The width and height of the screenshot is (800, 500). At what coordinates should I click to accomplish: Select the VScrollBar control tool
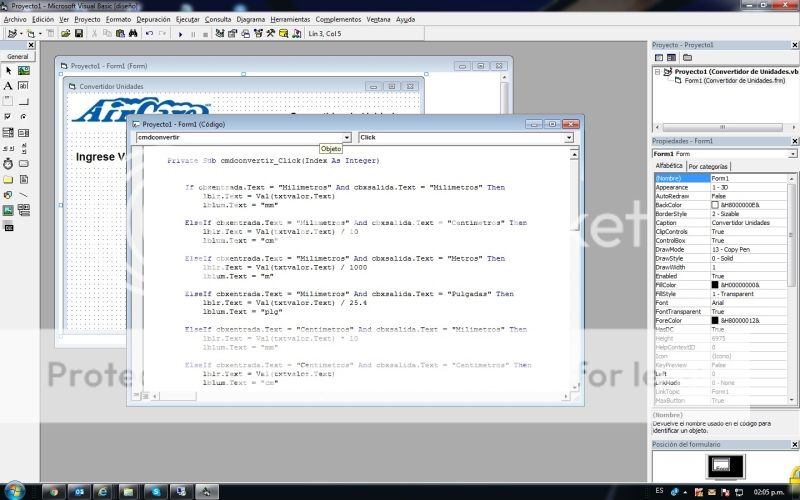(23, 148)
